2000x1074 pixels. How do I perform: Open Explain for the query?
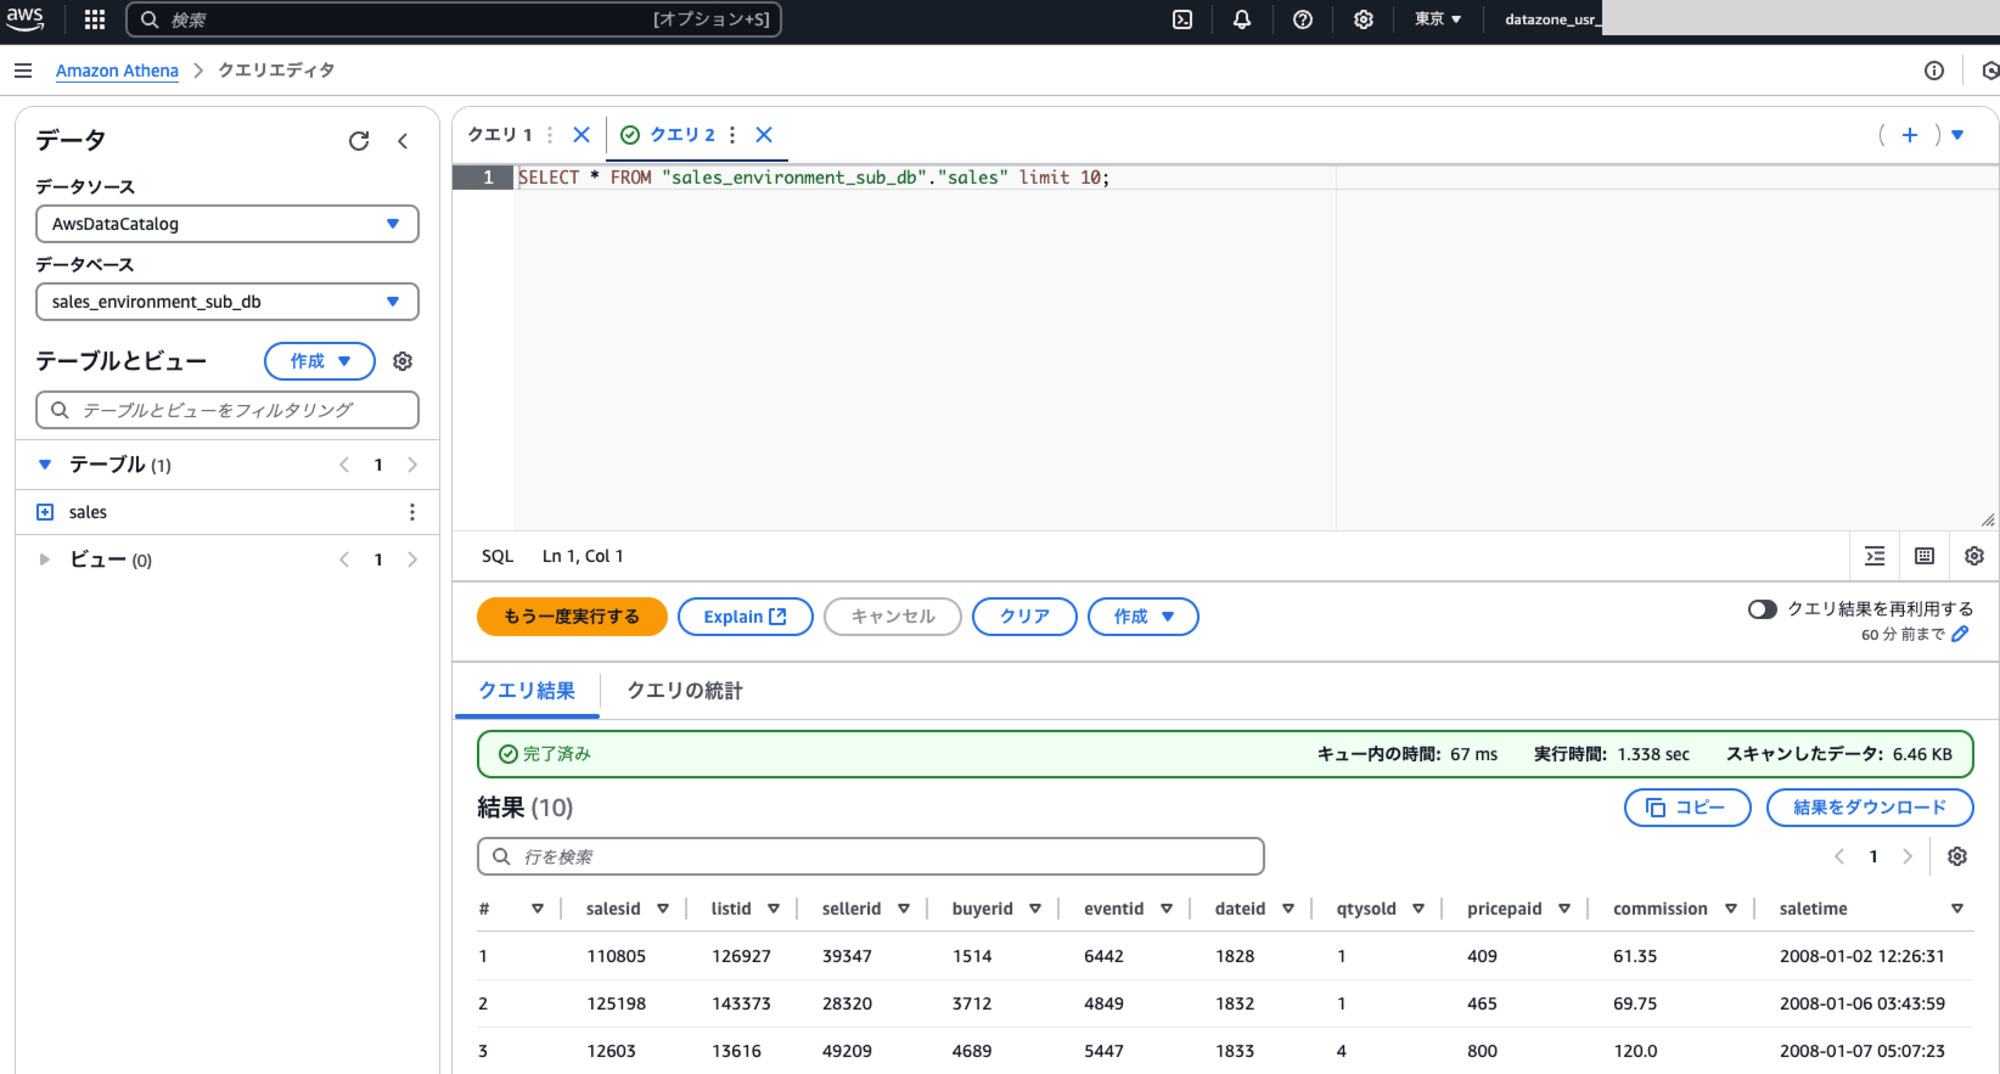click(745, 616)
